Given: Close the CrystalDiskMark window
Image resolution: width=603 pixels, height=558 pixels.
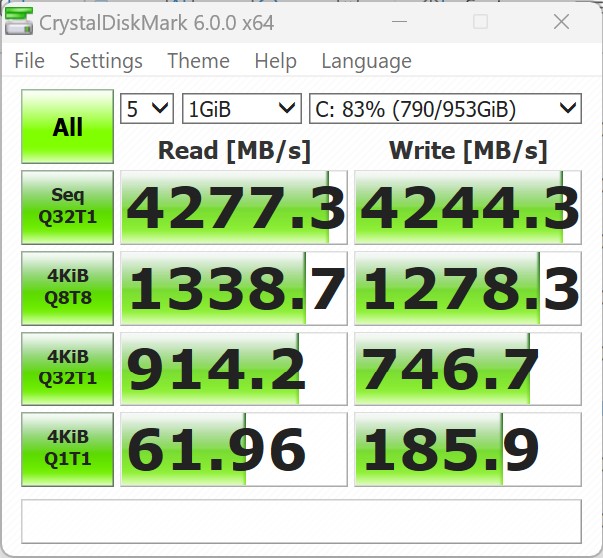Looking at the screenshot, I should click(561, 22).
